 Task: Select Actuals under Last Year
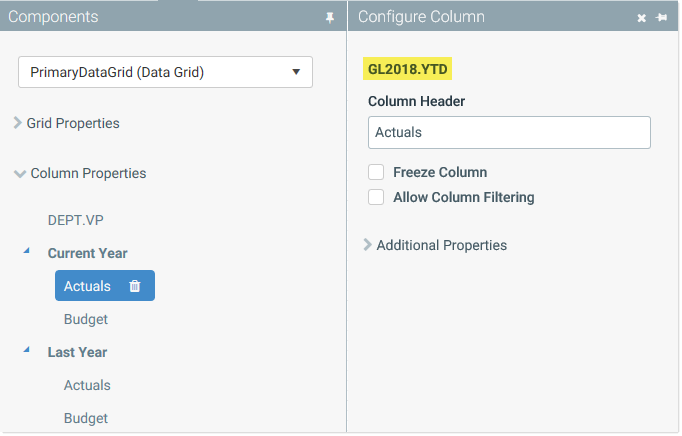click(87, 385)
